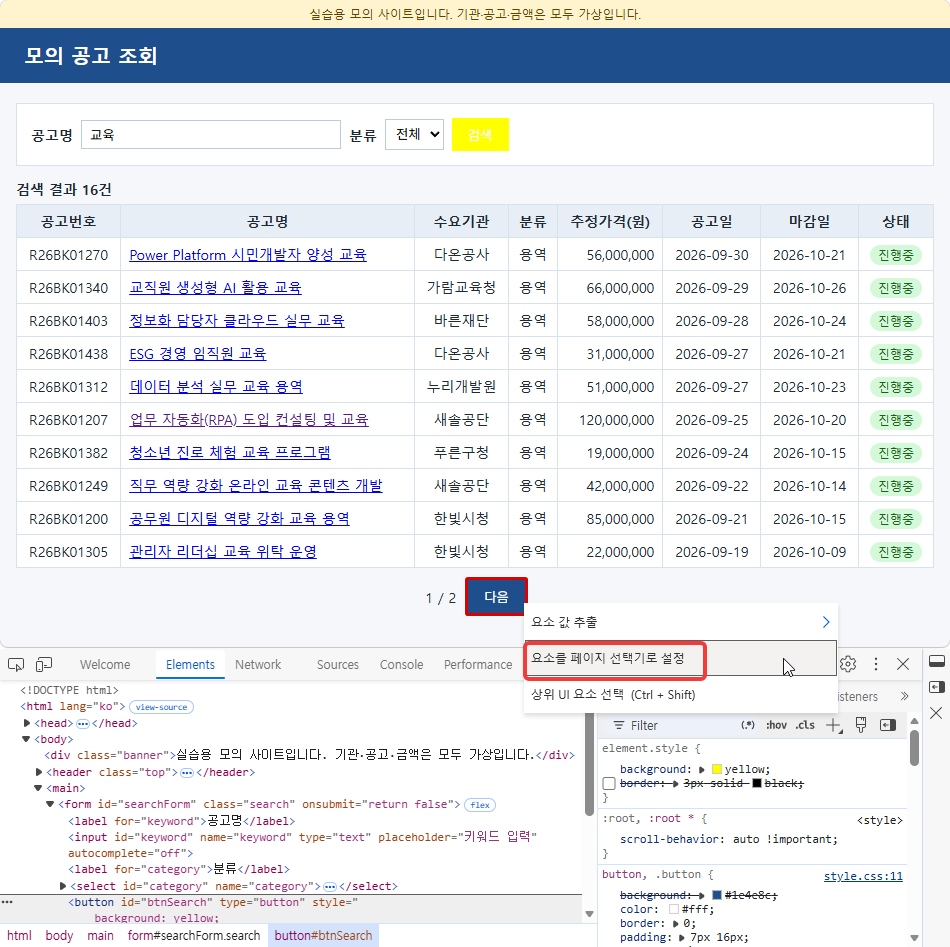
Task: Click the #fff white color swatch
Action: [674, 909]
